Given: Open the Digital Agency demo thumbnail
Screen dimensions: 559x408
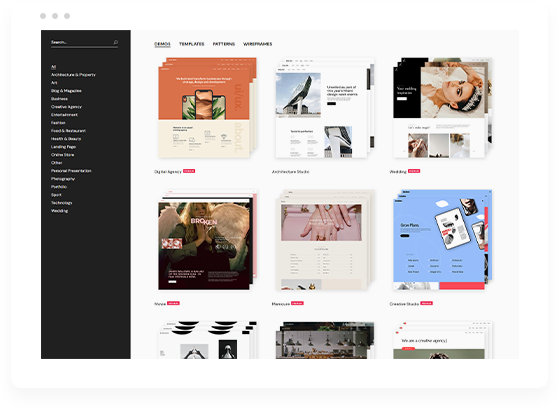Looking at the screenshot, I should coord(207,108).
